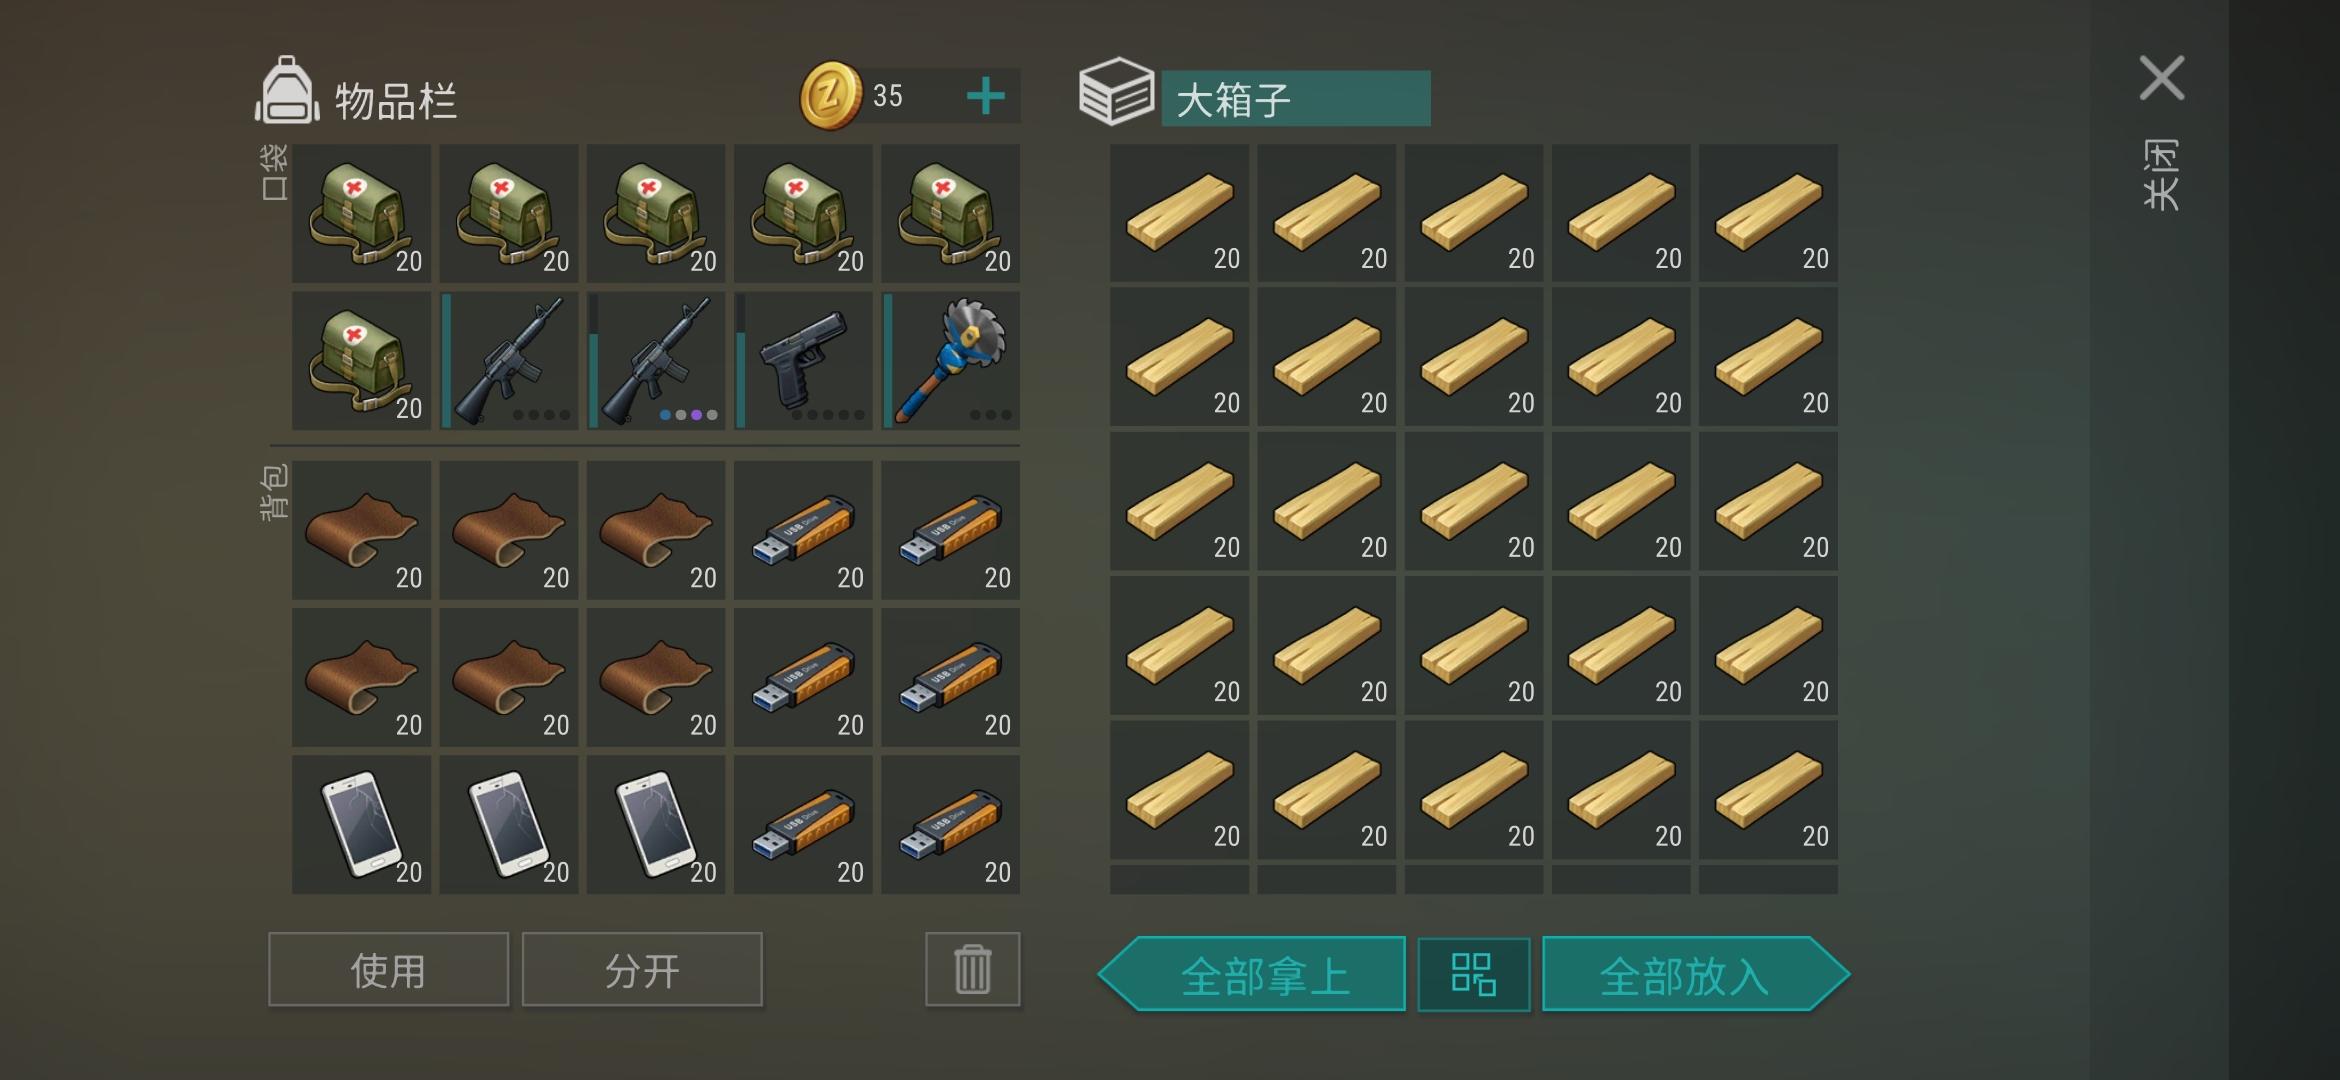Click the trash can delete icon

pos(972,969)
